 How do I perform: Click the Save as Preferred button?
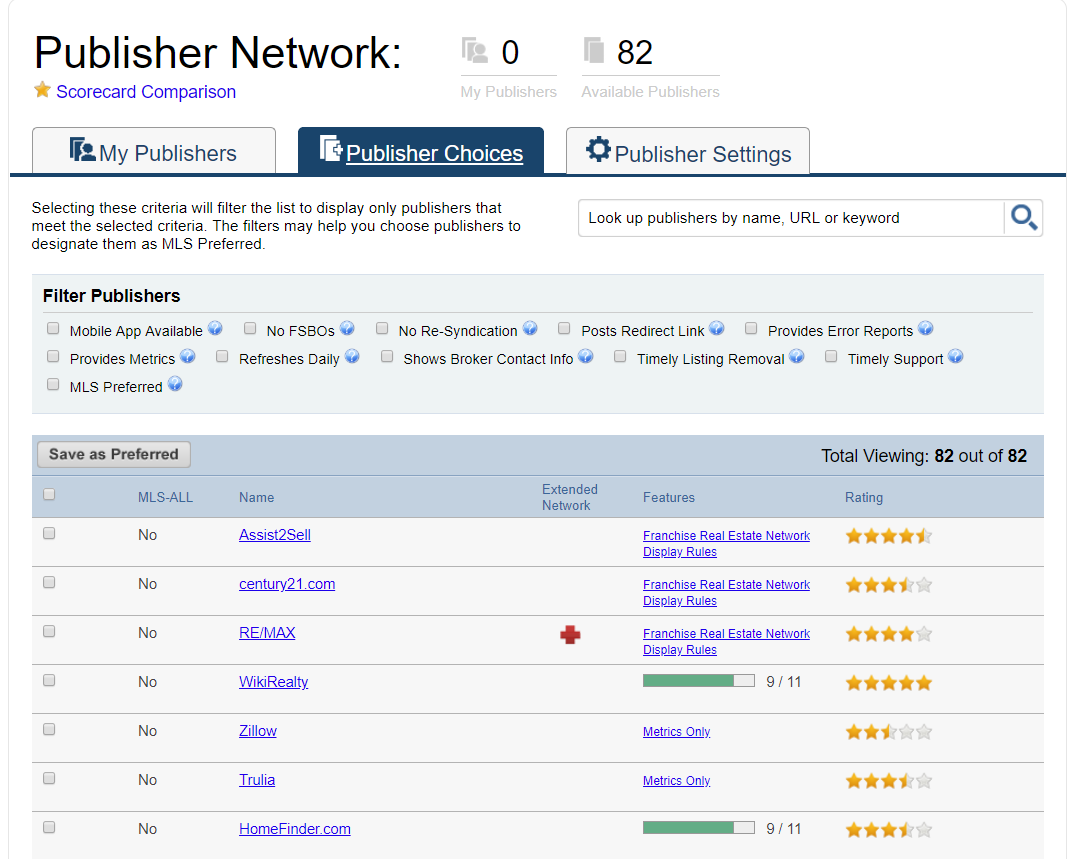[x=114, y=454]
